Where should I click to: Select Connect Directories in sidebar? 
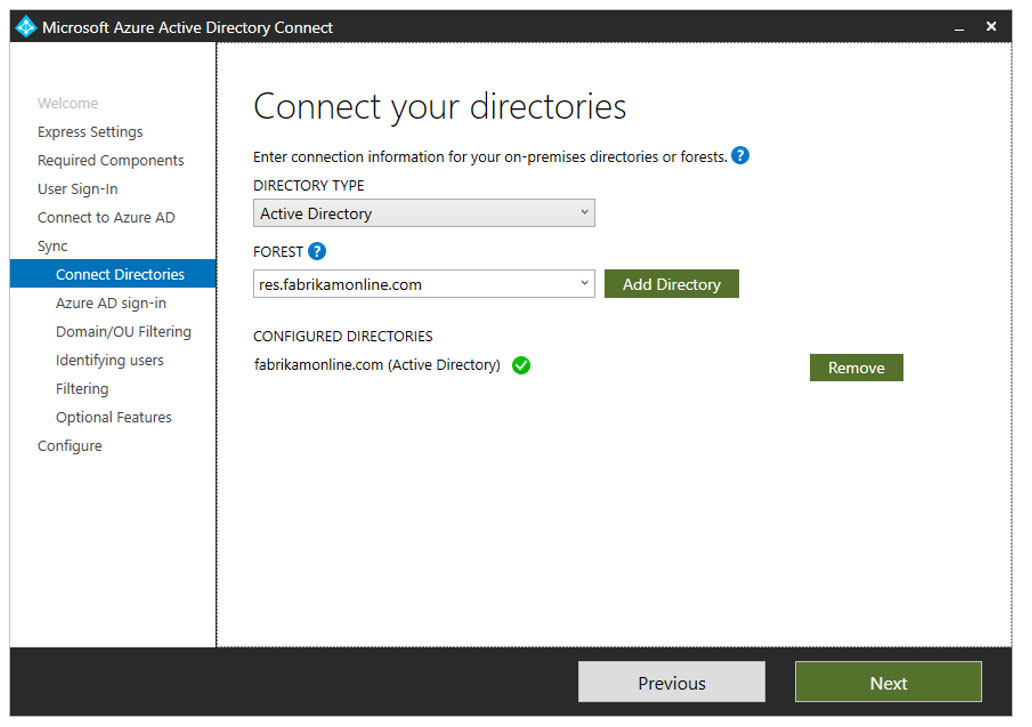pyautogui.click(x=113, y=274)
